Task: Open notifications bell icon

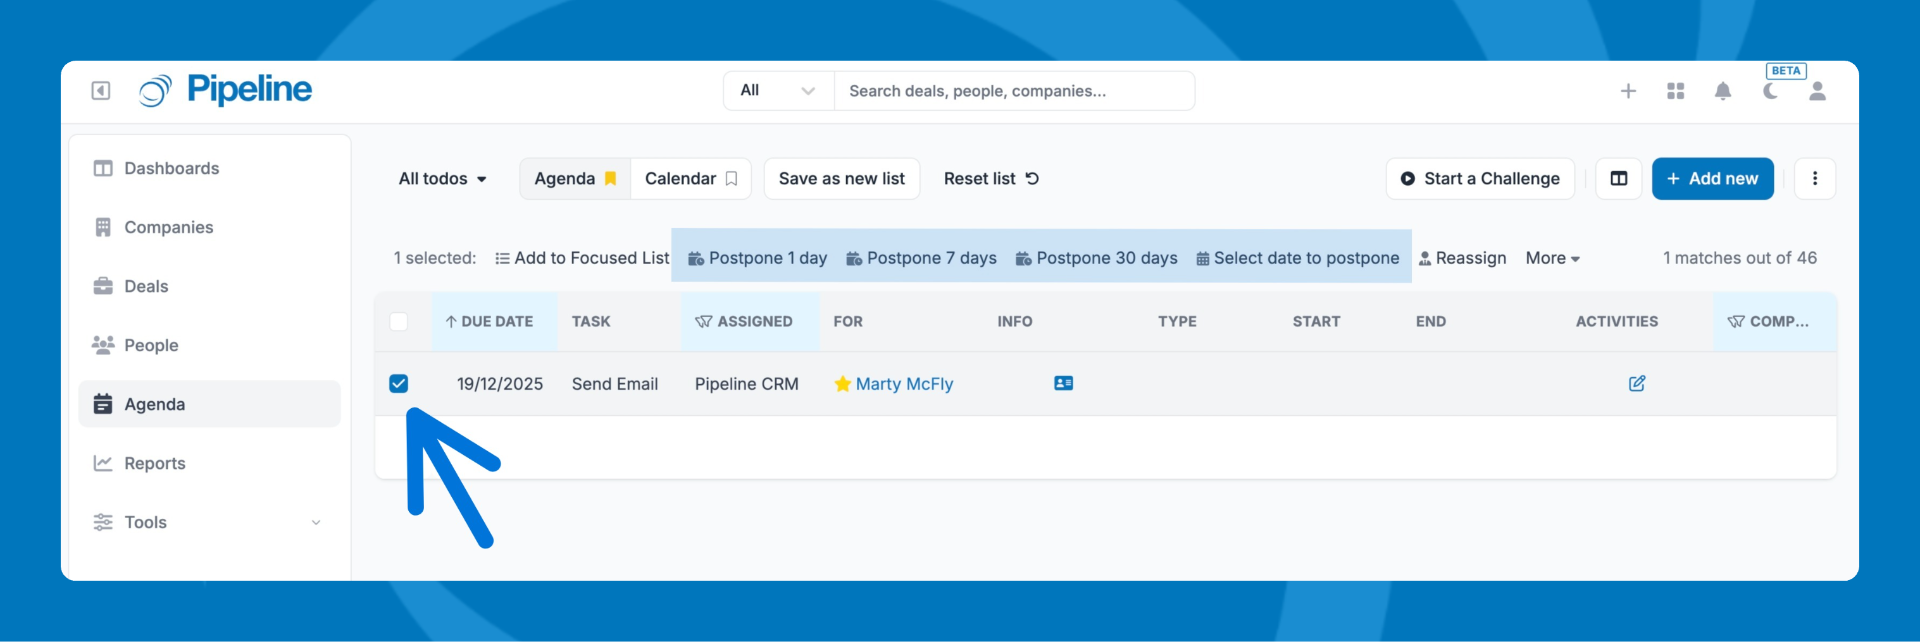Action: tap(1722, 91)
